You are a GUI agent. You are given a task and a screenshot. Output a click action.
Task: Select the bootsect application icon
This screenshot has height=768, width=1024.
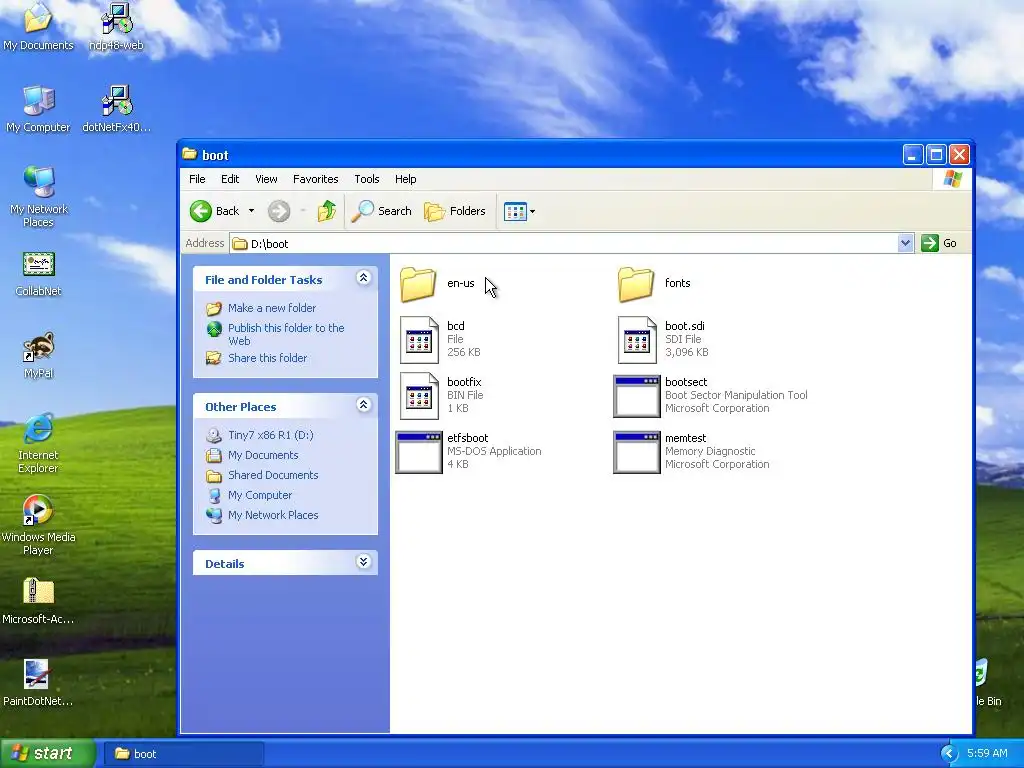[x=637, y=396]
